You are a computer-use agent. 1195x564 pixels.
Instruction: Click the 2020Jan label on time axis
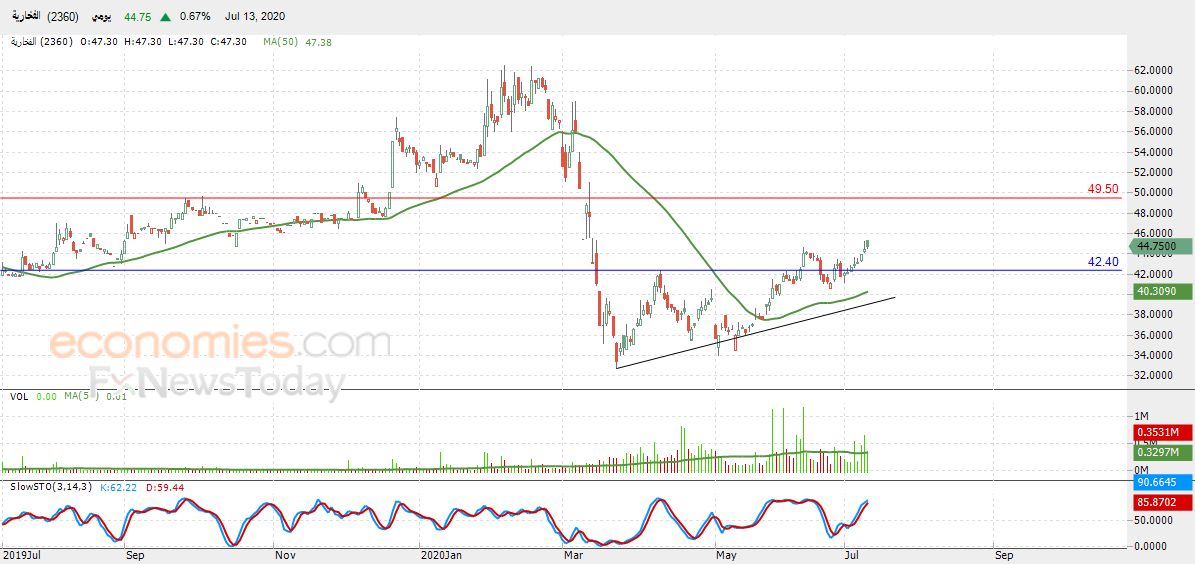click(x=439, y=556)
